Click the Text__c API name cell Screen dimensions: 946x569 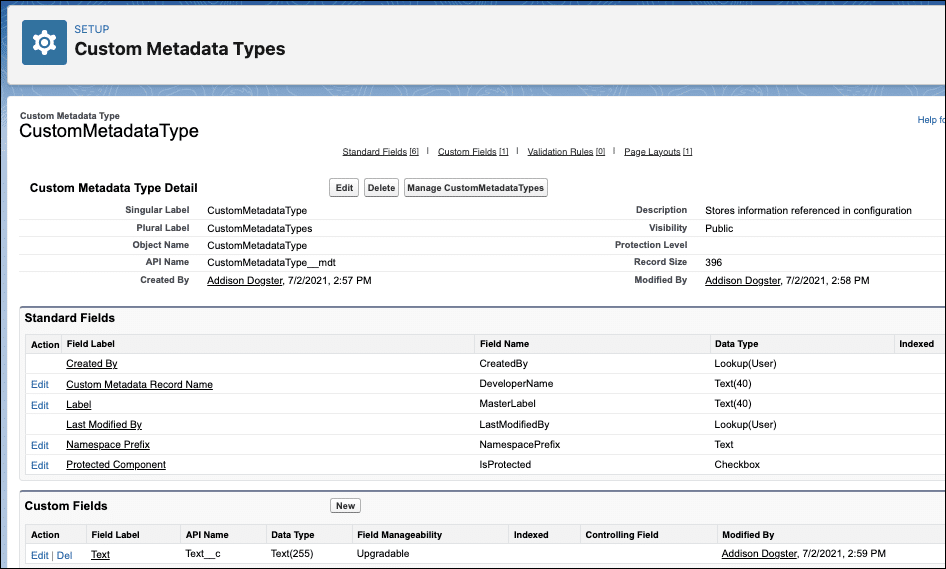203,553
